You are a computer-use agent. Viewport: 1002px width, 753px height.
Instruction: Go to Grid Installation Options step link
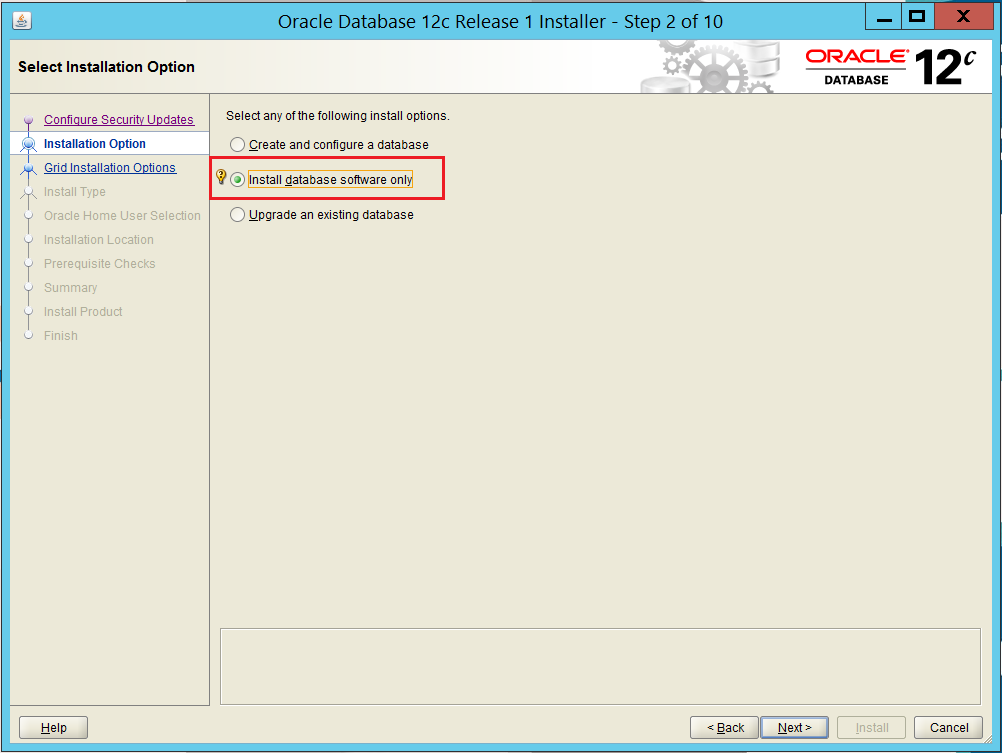110,167
